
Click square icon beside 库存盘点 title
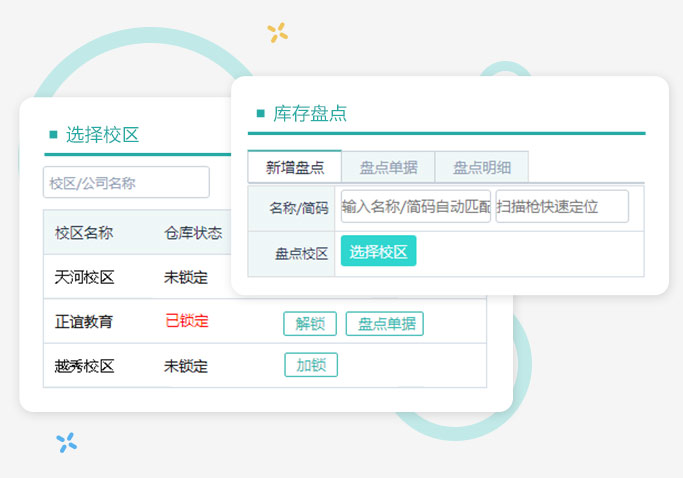click(x=260, y=114)
